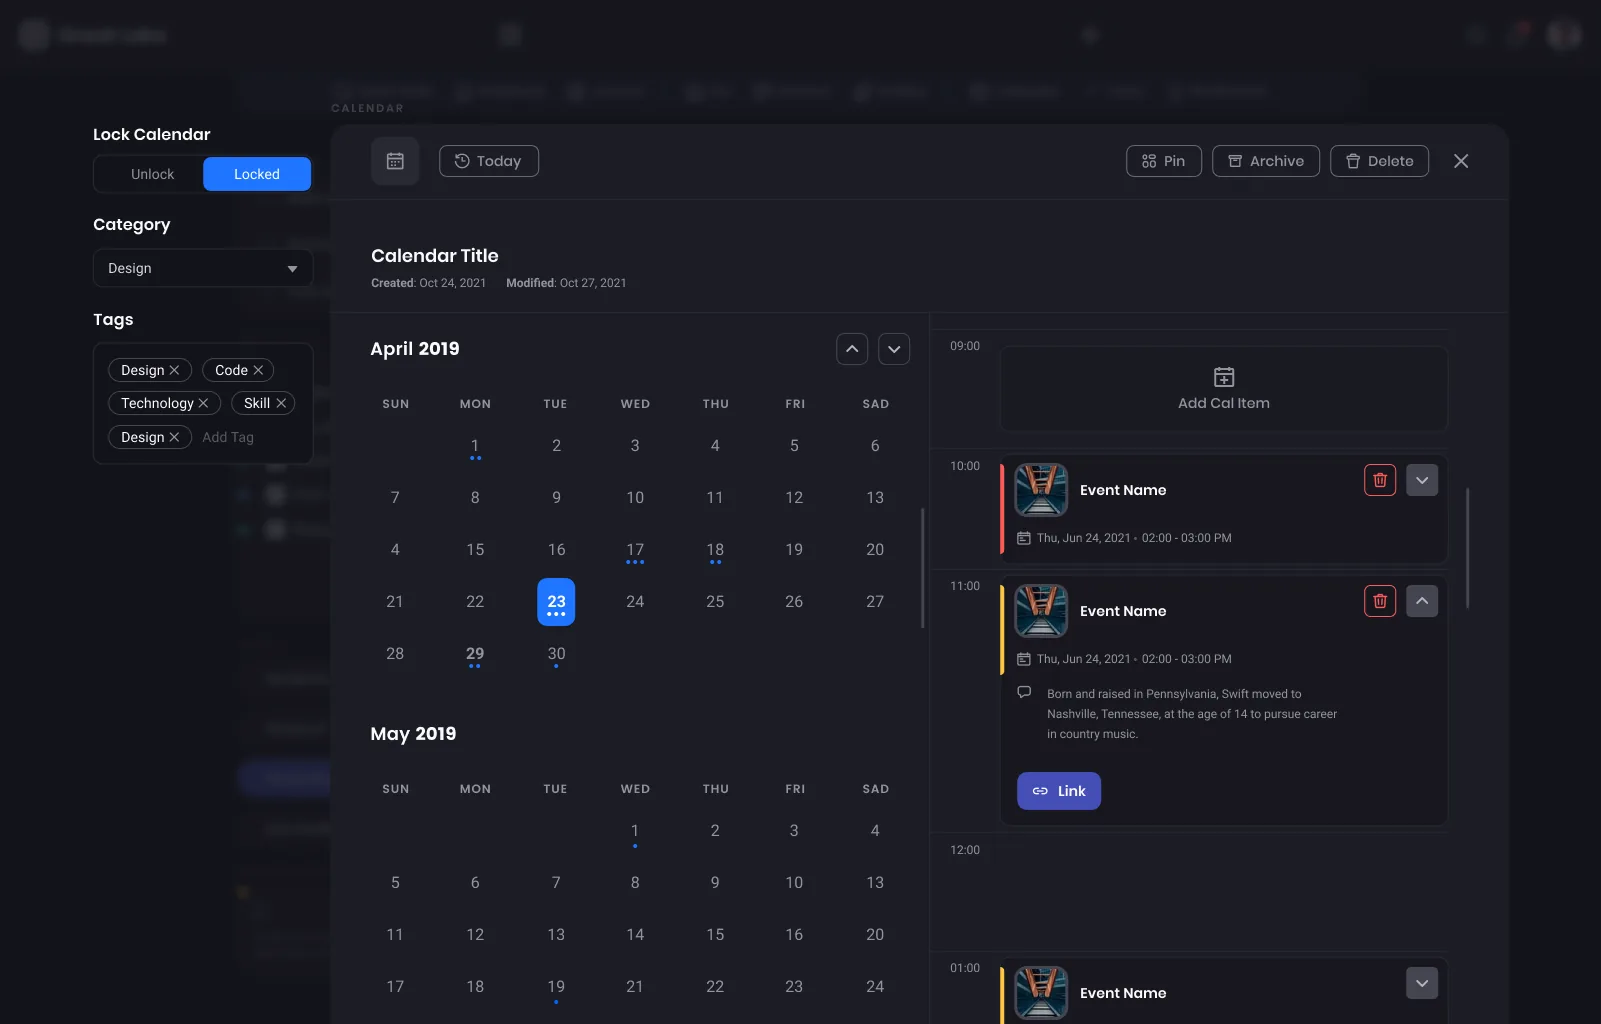
Task: Open the Link button in event
Action: click(1059, 791)
